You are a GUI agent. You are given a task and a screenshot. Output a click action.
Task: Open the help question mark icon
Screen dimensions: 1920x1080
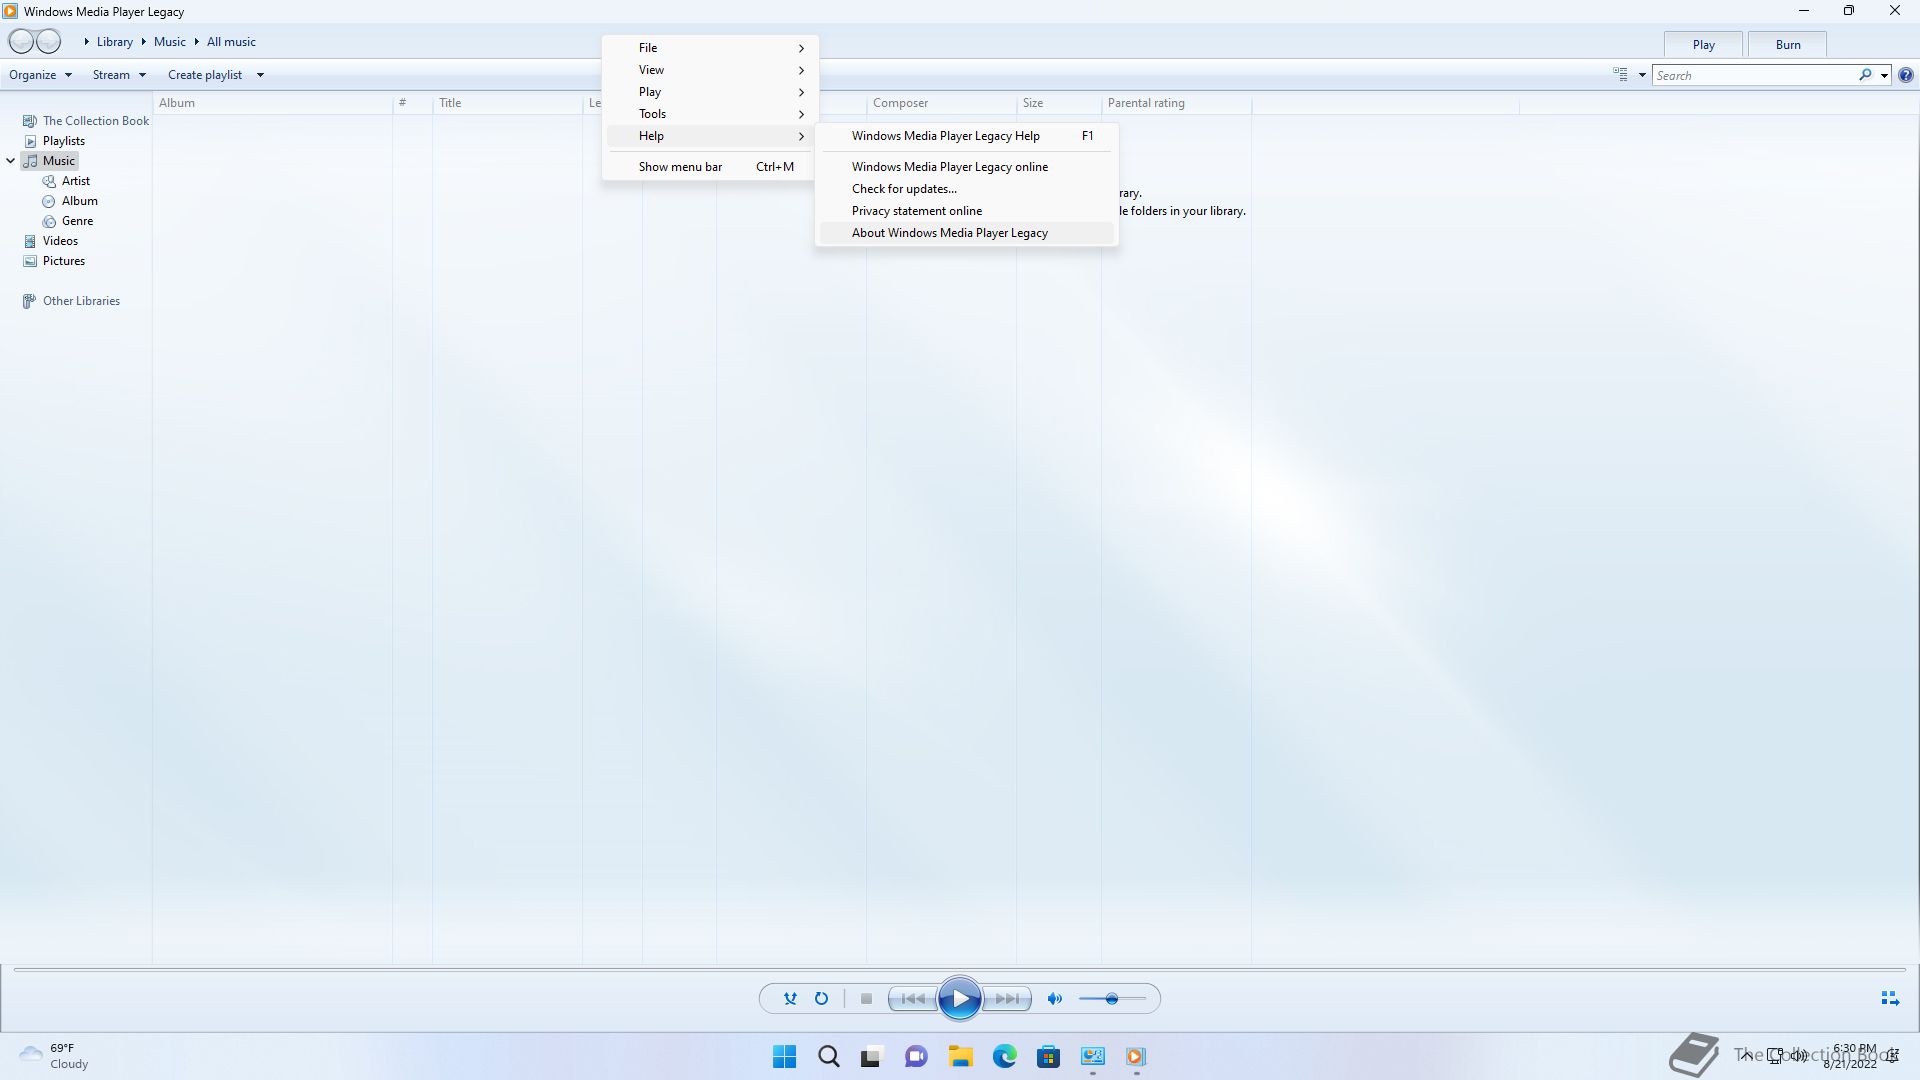pos(1906,75)
